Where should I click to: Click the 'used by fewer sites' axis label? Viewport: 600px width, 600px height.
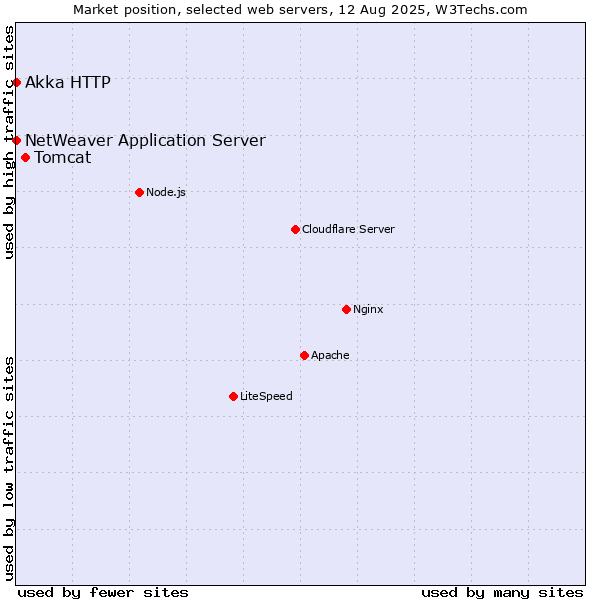tap(103, 593)
